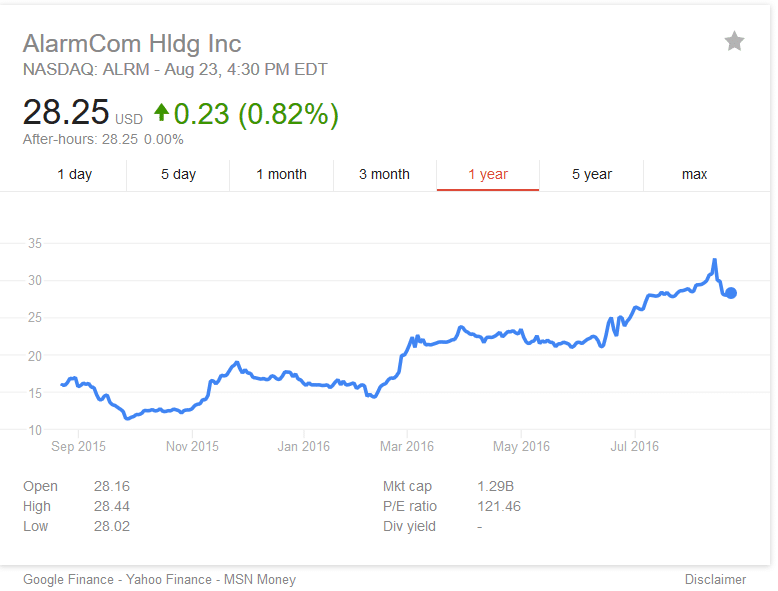Screen dimensions: 778x591
Task: Click the blue current-price dot on chart
Action: click(x=731, y=293)
